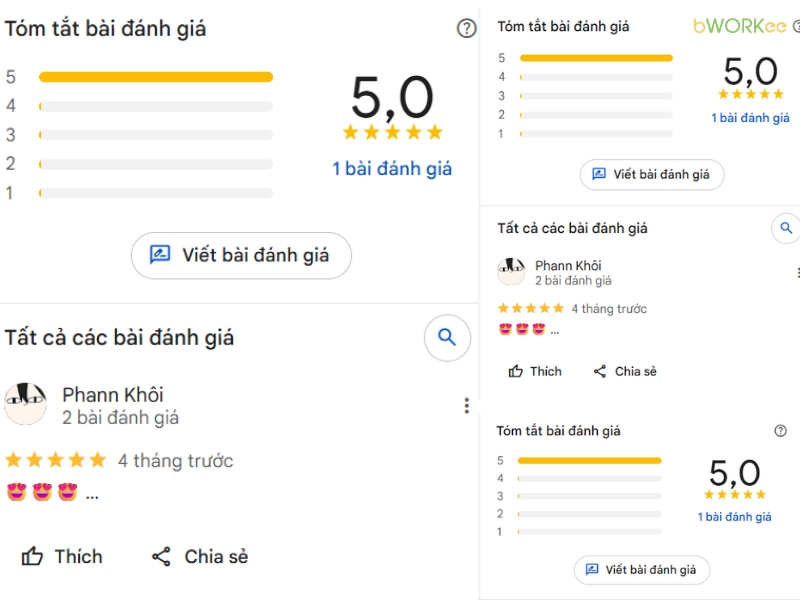
Task: Click thumbs-up Thích in large left panel
Action: (x=63, y=556)
